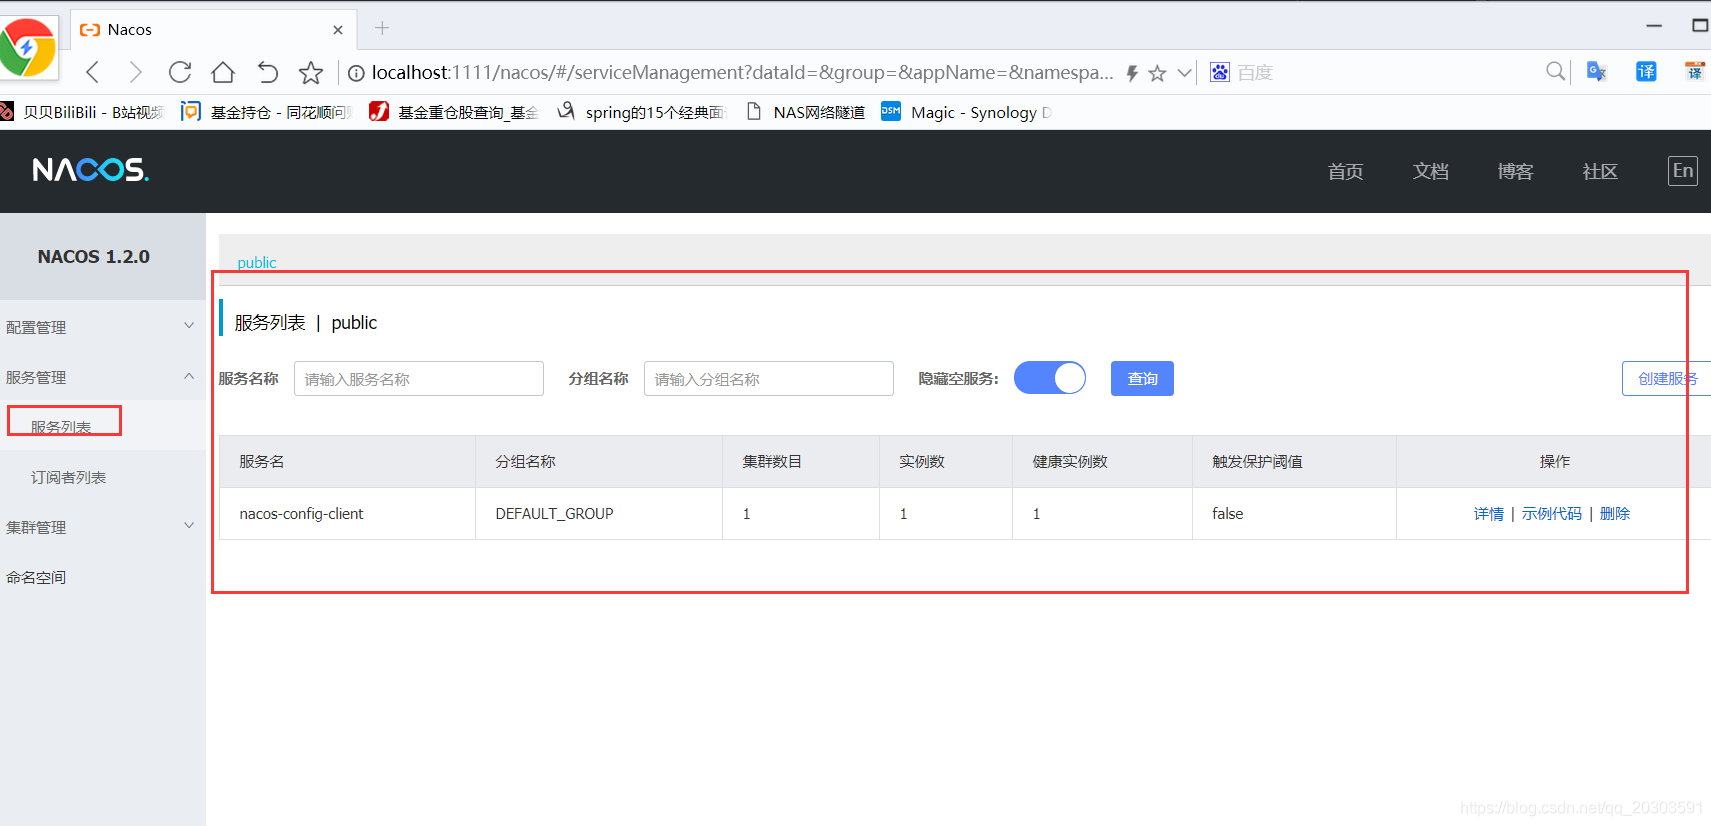Reload the page with refresh icon

click(180, 72)
